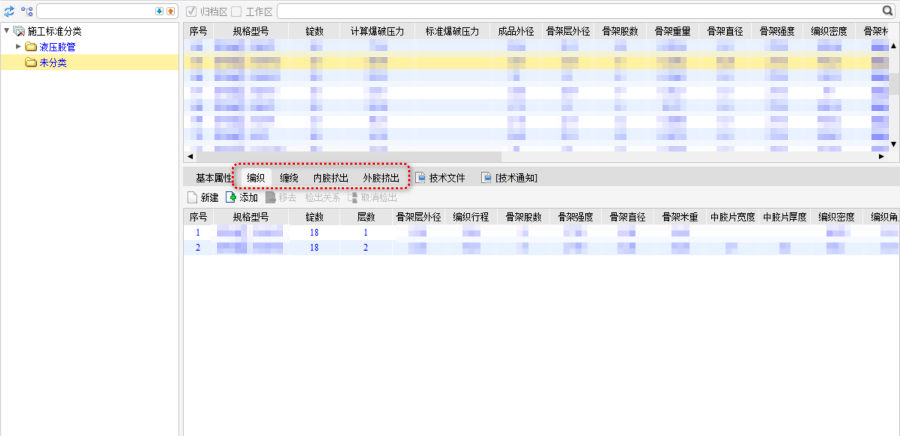Image resolution: width=900 pixels, height=436 pixels.
Task: Collapse the 施工标准分类 root node
Action: click(x=6, y=31)
